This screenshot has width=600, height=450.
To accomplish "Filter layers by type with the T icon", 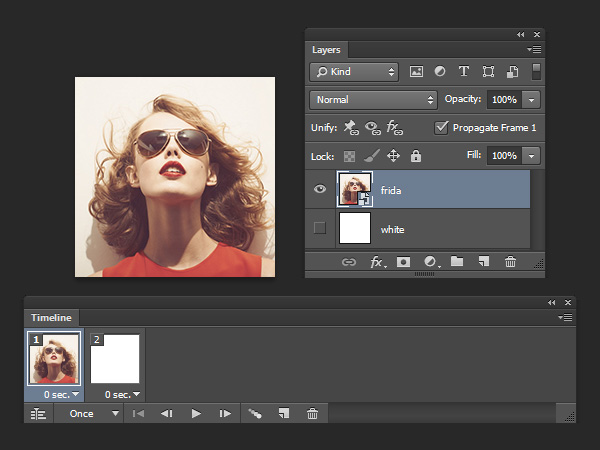I will point(464,72).
